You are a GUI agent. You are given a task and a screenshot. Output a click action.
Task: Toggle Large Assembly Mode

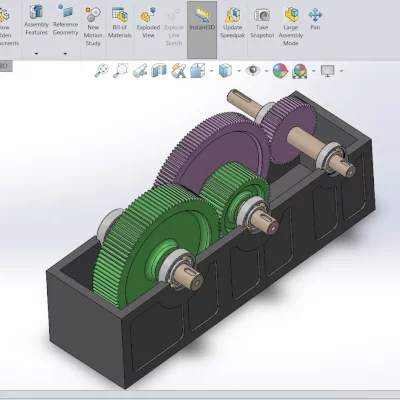pos(291,27)
